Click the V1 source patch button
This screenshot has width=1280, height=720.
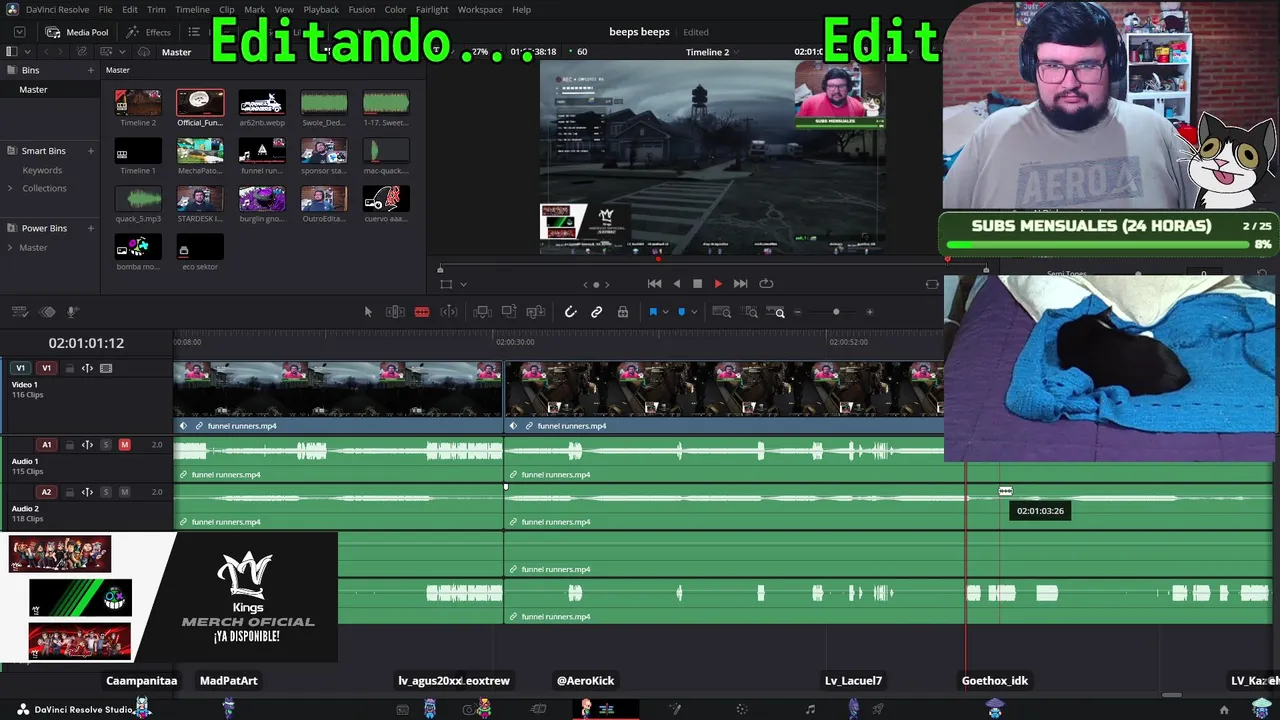click(x=20, y=368)
